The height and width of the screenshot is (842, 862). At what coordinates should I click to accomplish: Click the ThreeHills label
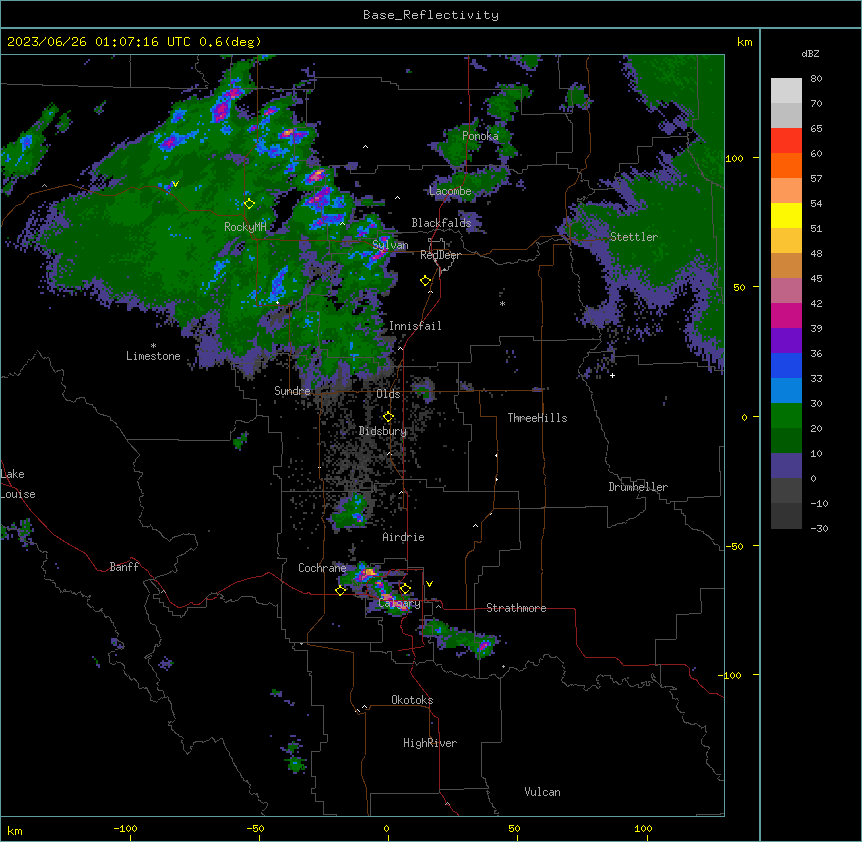point(537,418)
